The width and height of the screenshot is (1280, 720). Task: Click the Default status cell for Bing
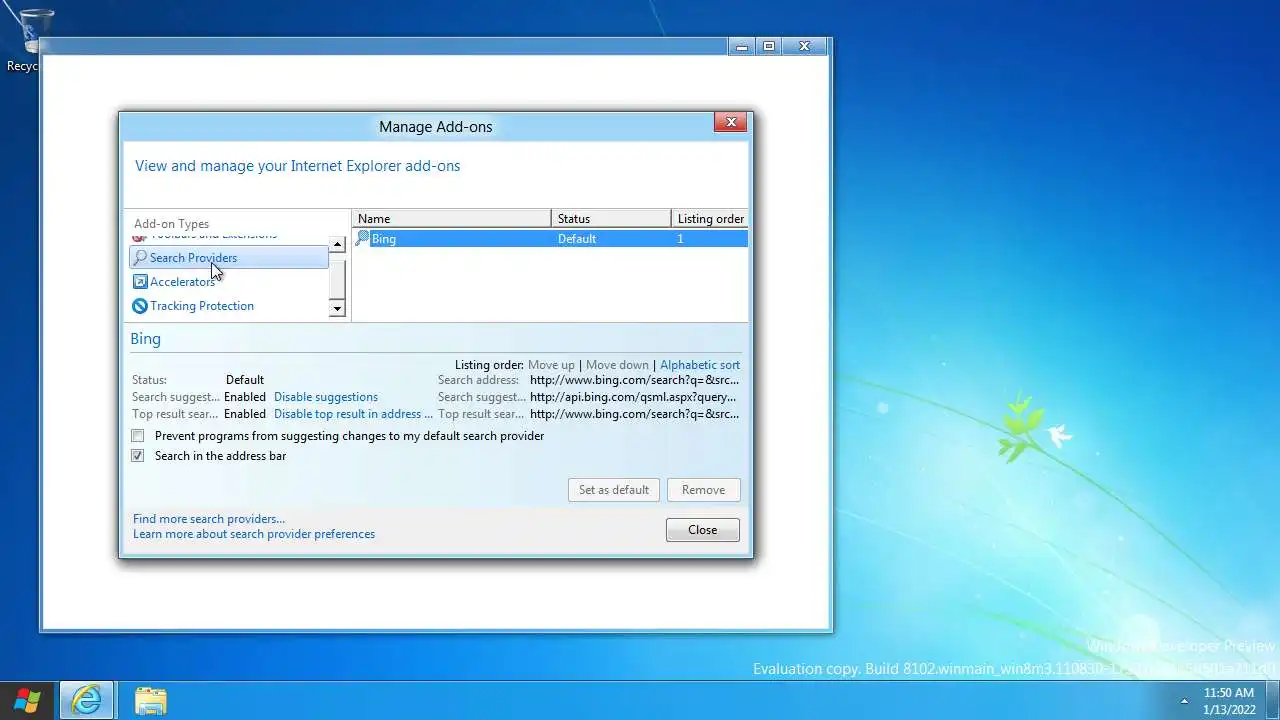(x=577, y=239)
